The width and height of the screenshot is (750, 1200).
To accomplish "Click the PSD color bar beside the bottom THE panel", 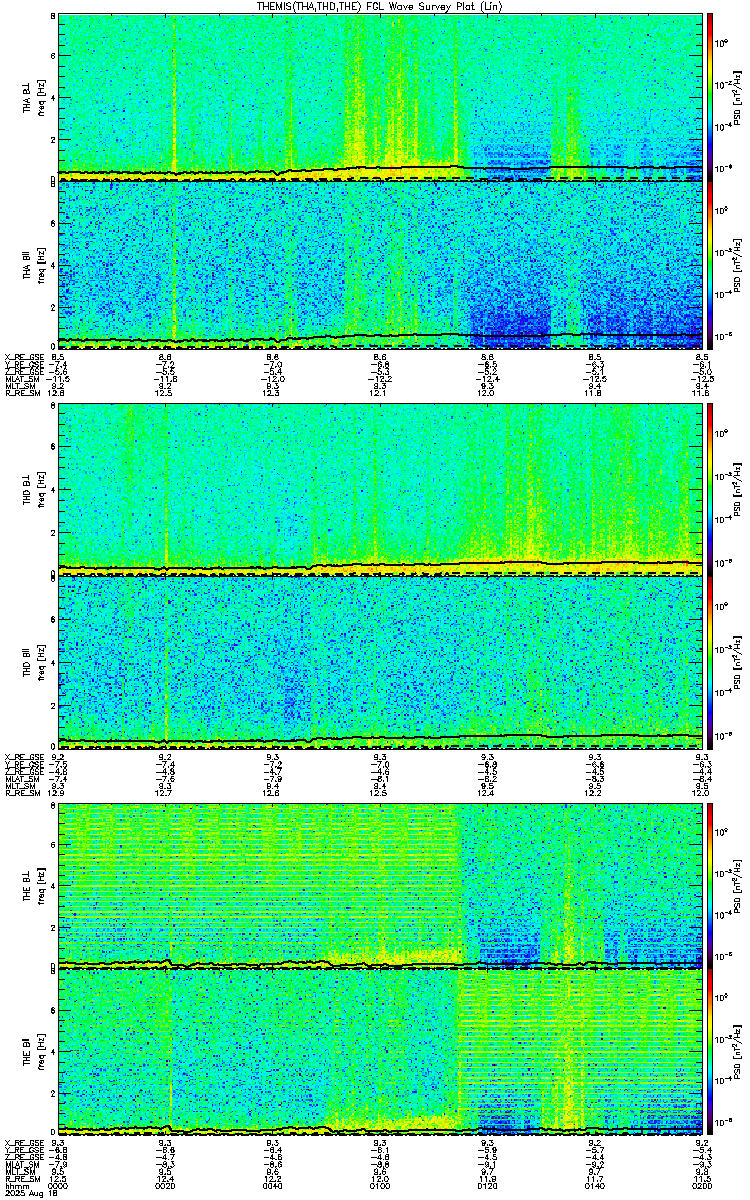I will (x=710, y=1051).
